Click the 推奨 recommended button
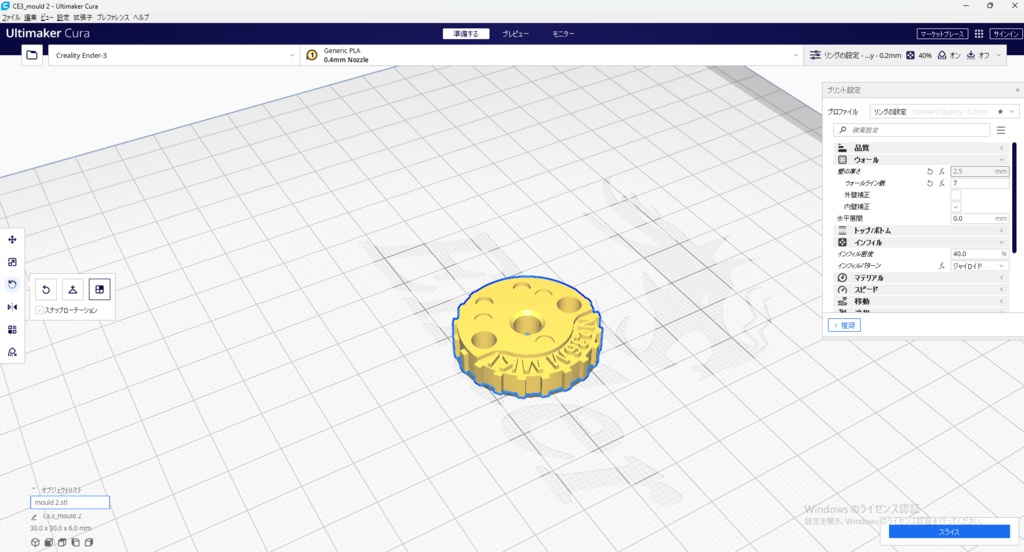The image size is (1024, 552). (x=844, y=325)
